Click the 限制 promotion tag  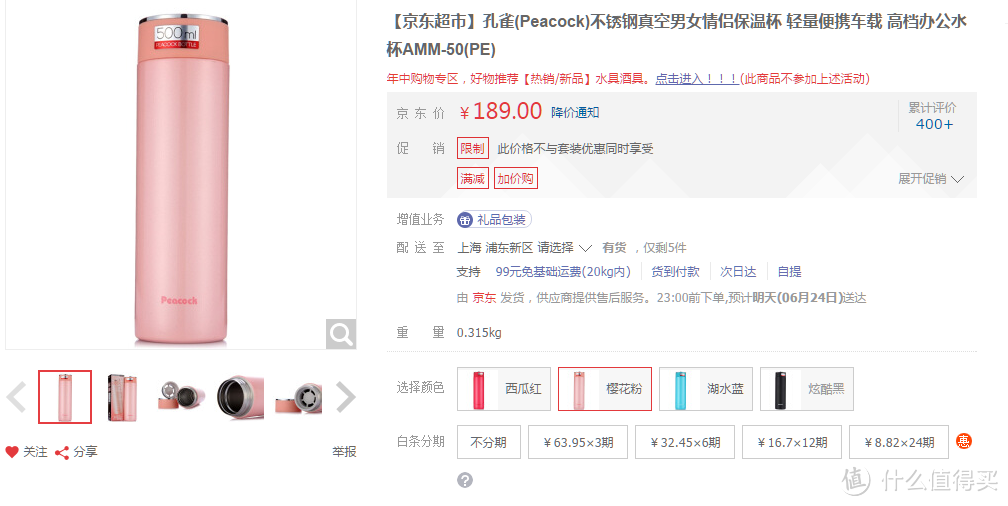coord(472,149)
